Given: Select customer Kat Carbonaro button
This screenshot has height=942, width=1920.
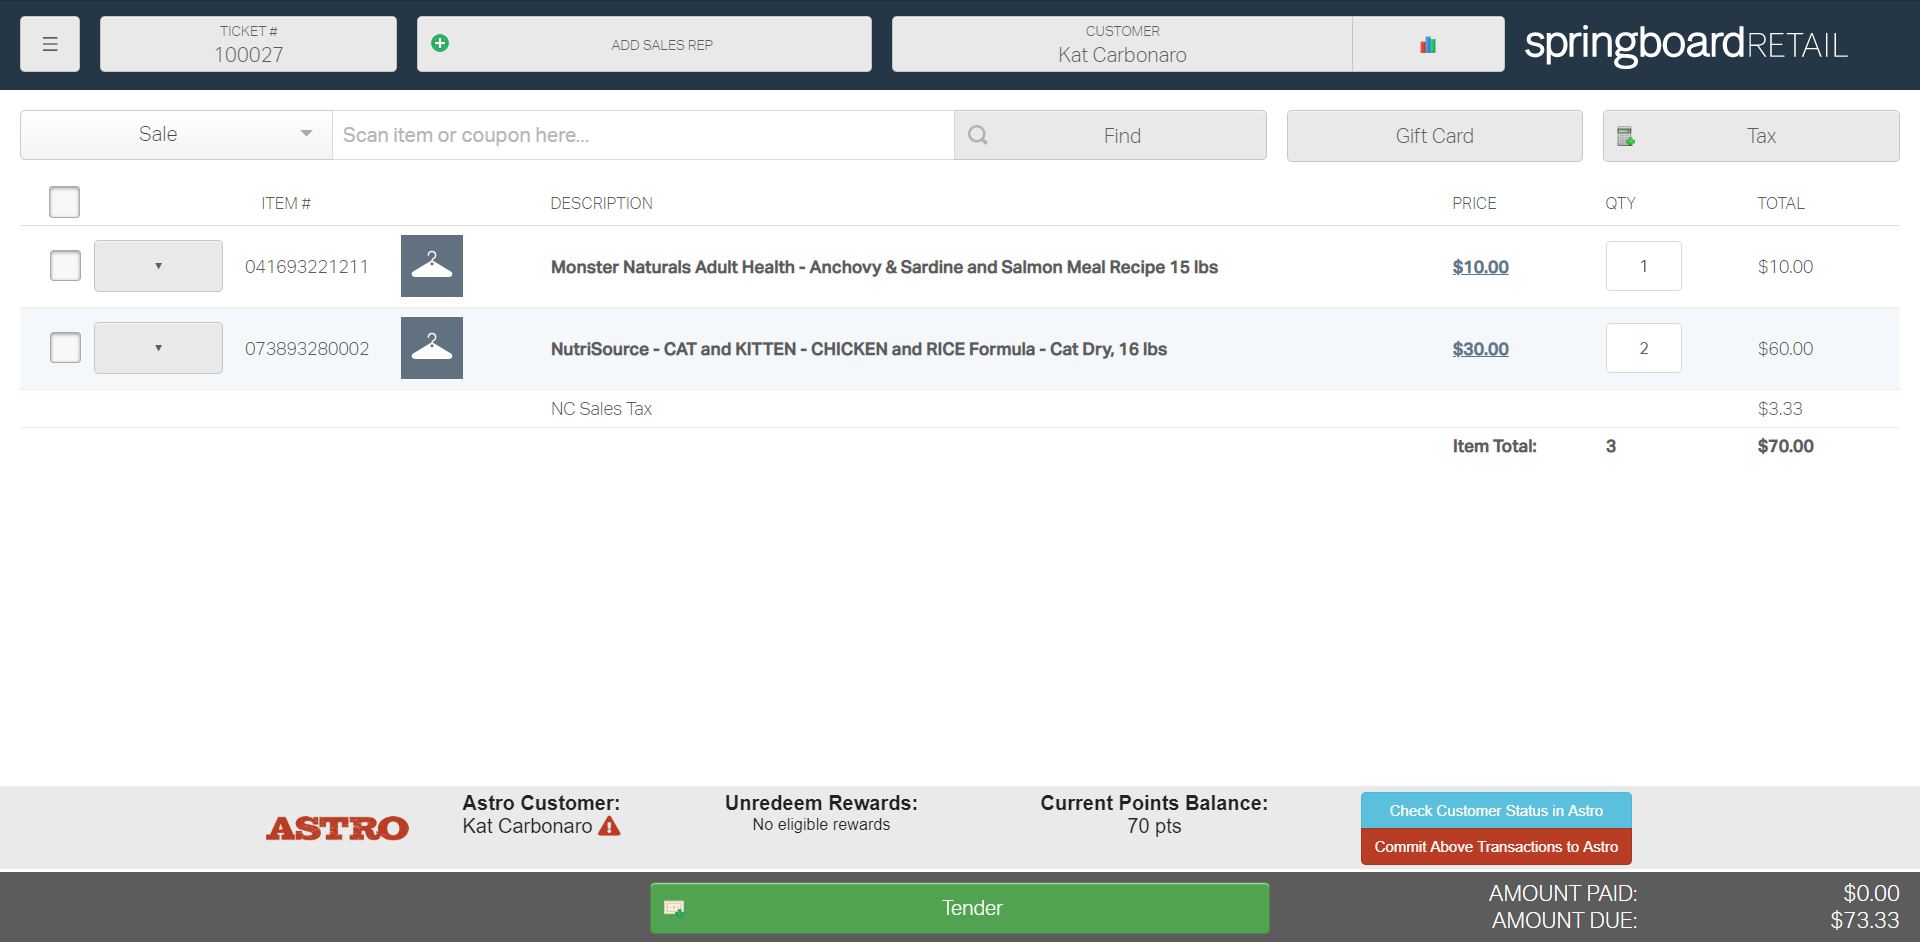Looking at the screenshot, I should pos(1122,44).
